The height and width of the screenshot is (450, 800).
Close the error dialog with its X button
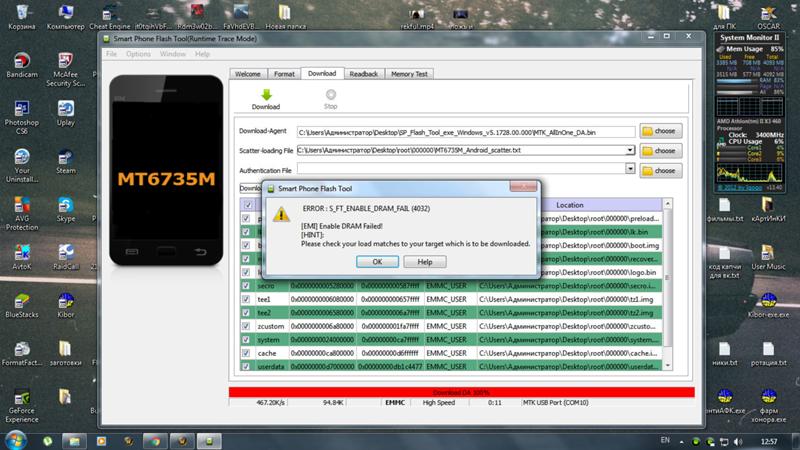tap(523, 187)
